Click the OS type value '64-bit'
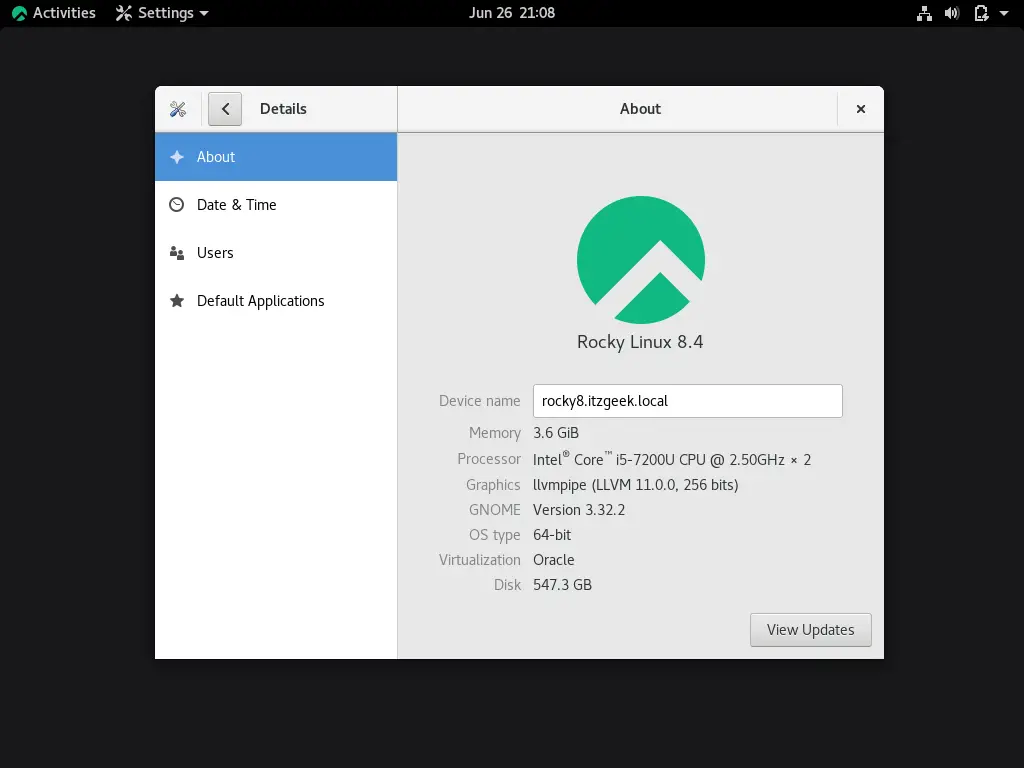The width and height of the screenshot is (1024, 768). point(552,535)
